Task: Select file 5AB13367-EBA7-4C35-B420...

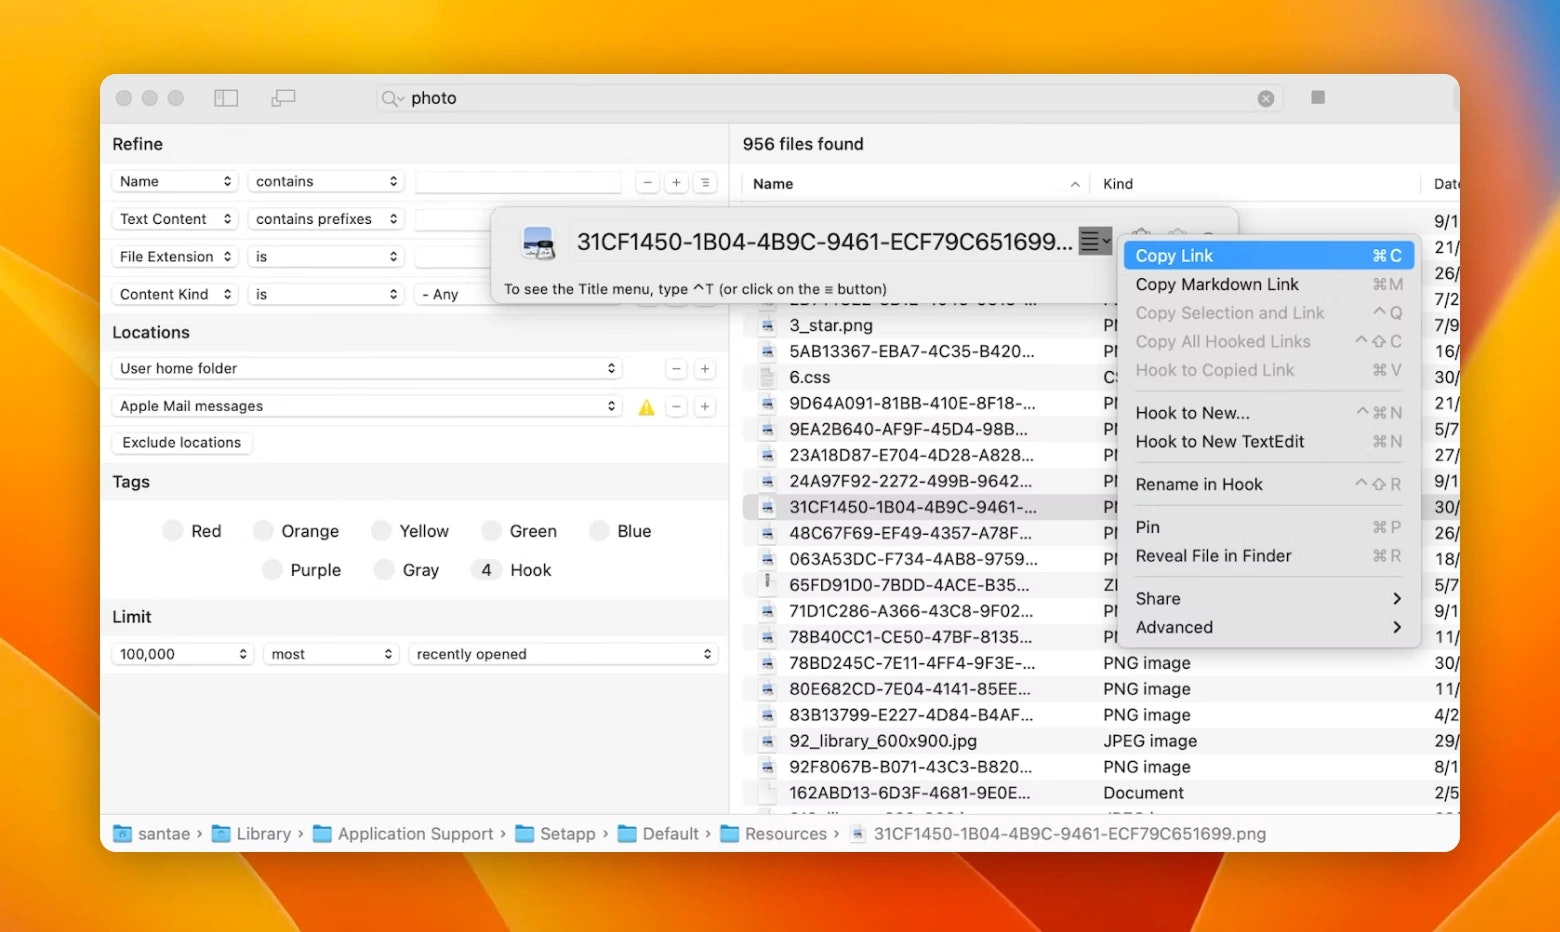Action: [x=912, y=351]
